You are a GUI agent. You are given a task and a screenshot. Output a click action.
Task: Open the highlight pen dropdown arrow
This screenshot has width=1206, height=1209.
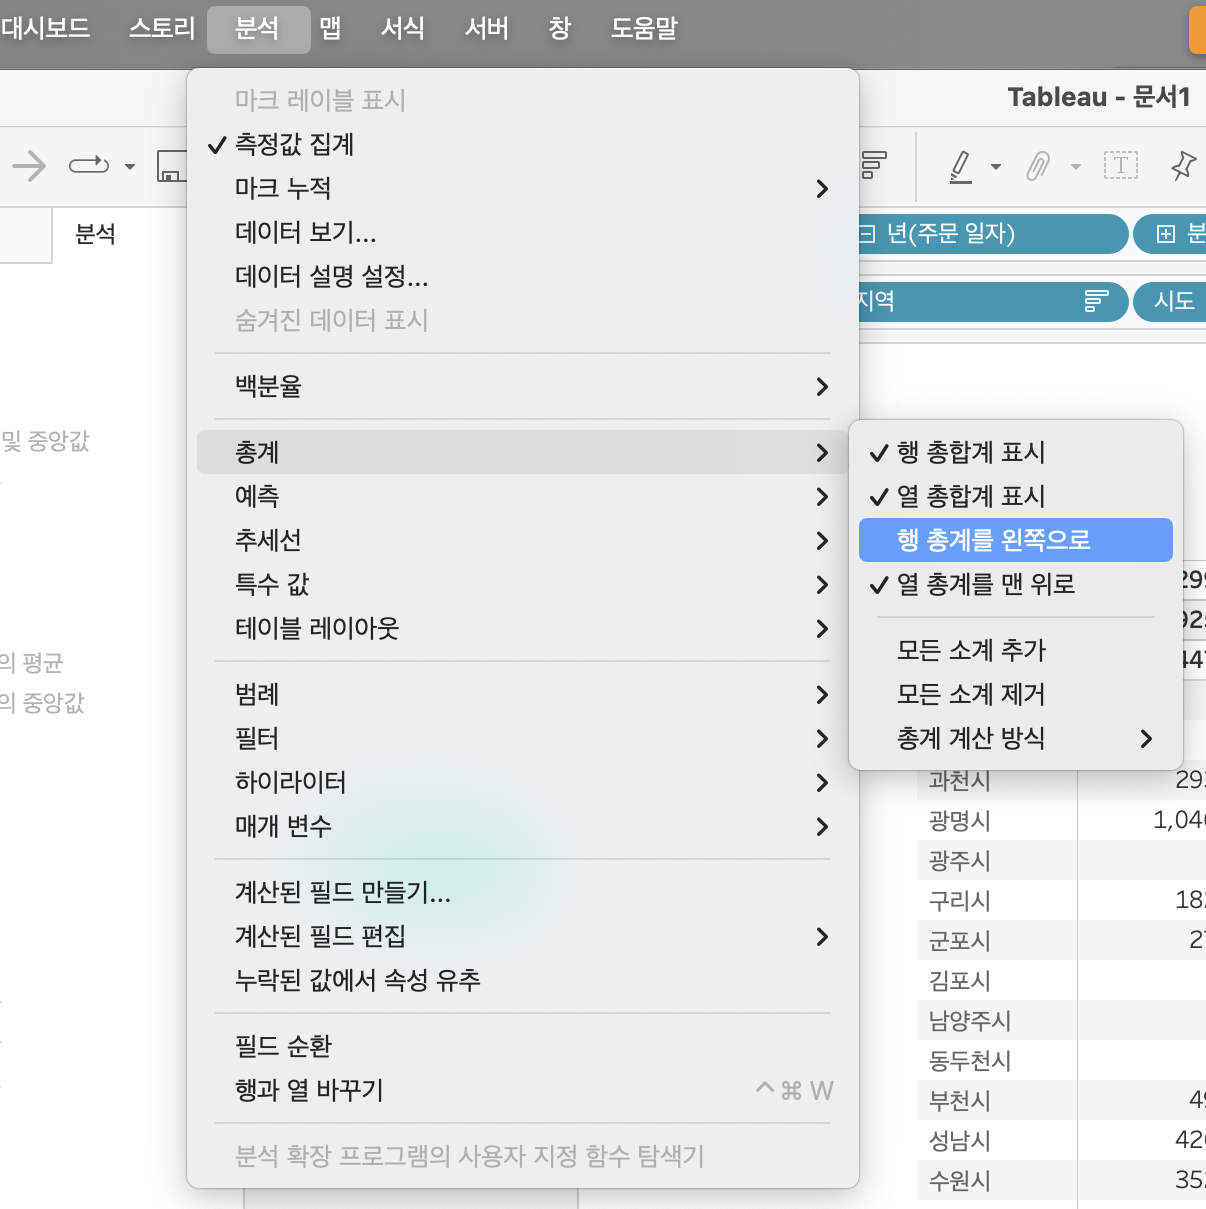point(996,167)
